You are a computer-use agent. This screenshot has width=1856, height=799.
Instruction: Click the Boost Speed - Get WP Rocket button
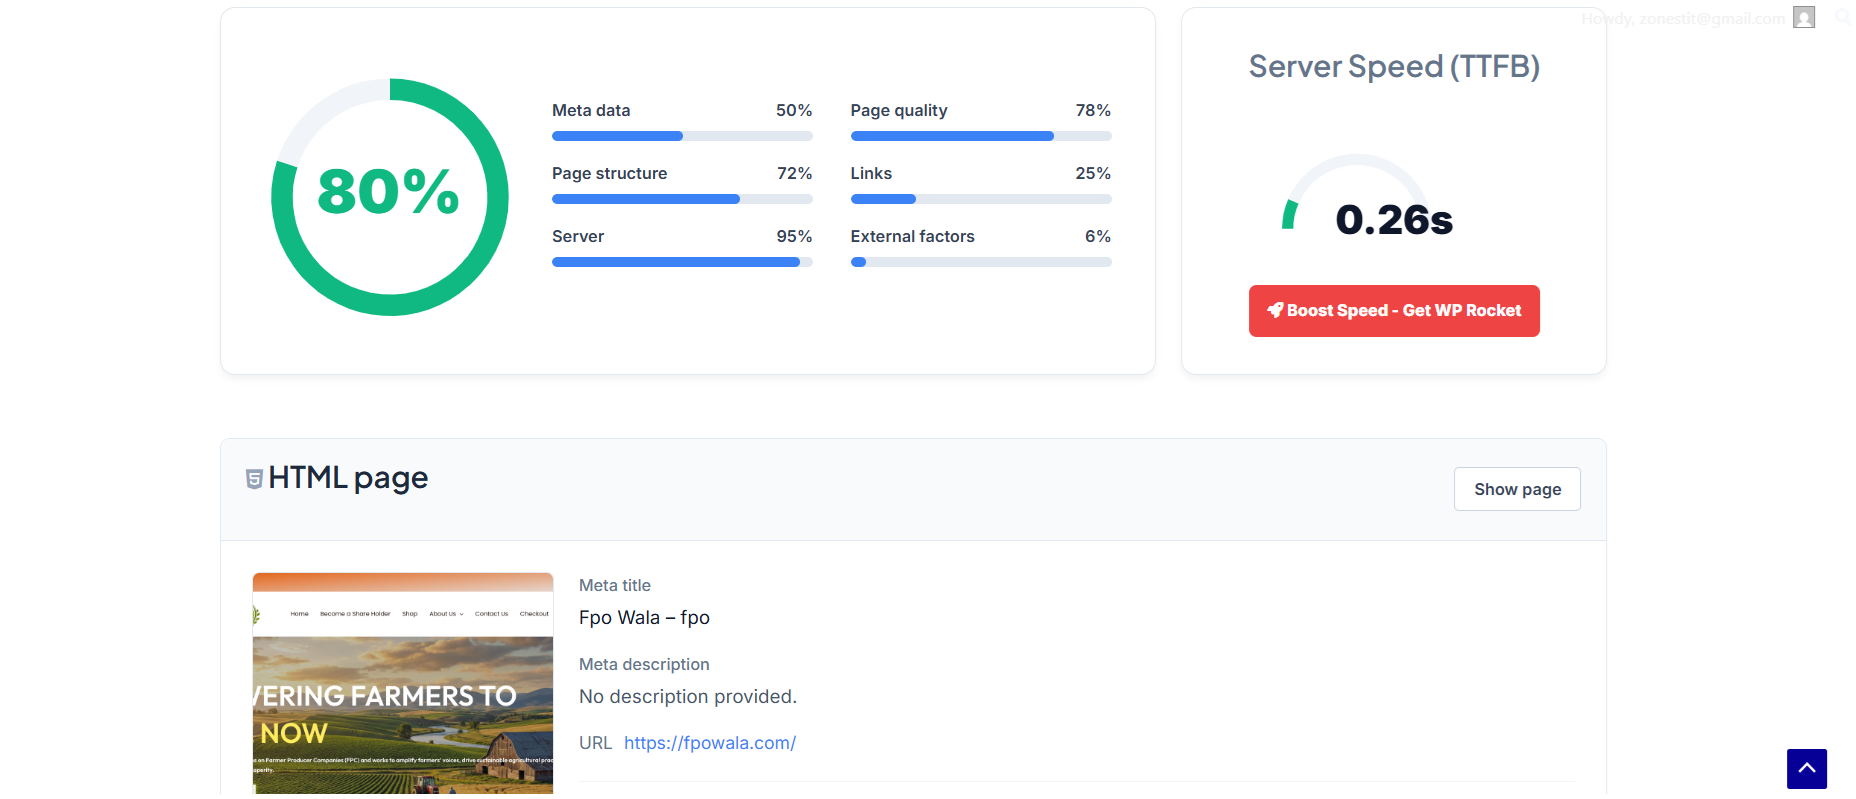tap(1393, 311)
